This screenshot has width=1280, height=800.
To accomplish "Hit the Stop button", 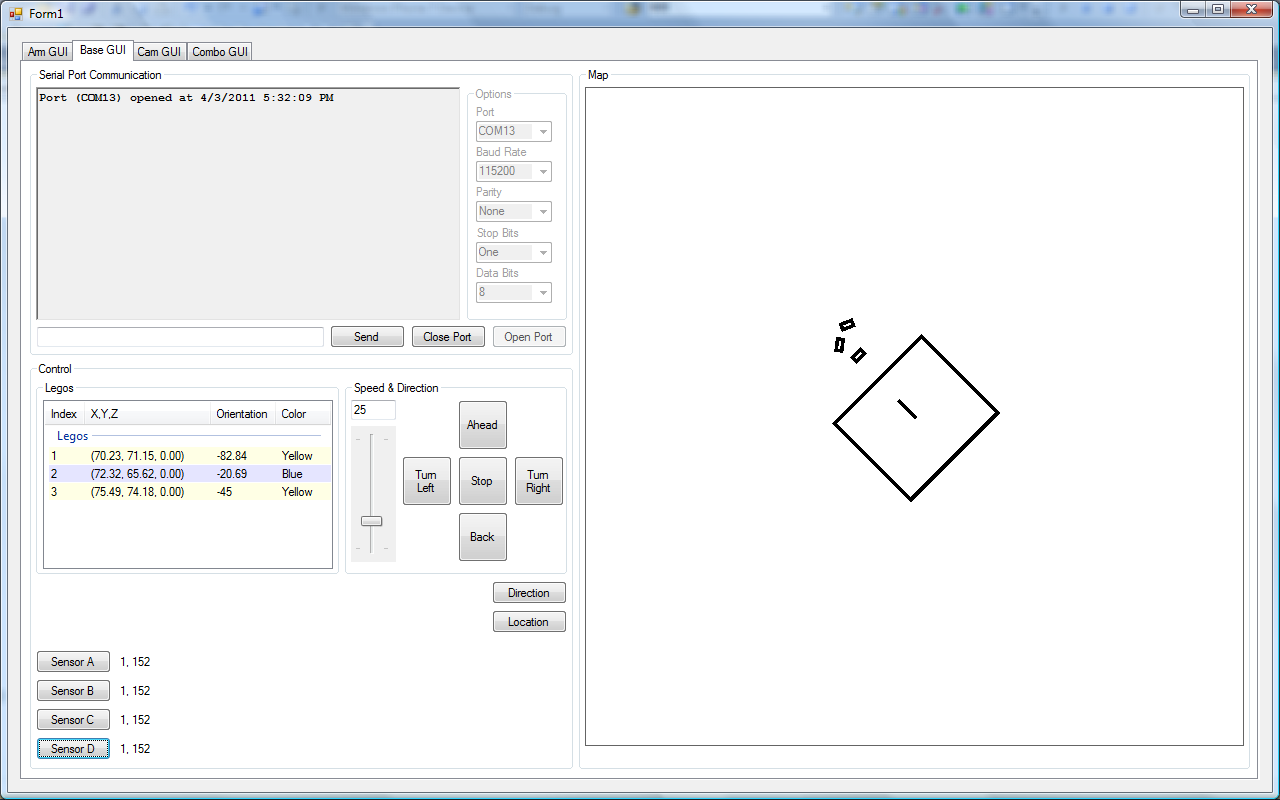I will [482, 481].
